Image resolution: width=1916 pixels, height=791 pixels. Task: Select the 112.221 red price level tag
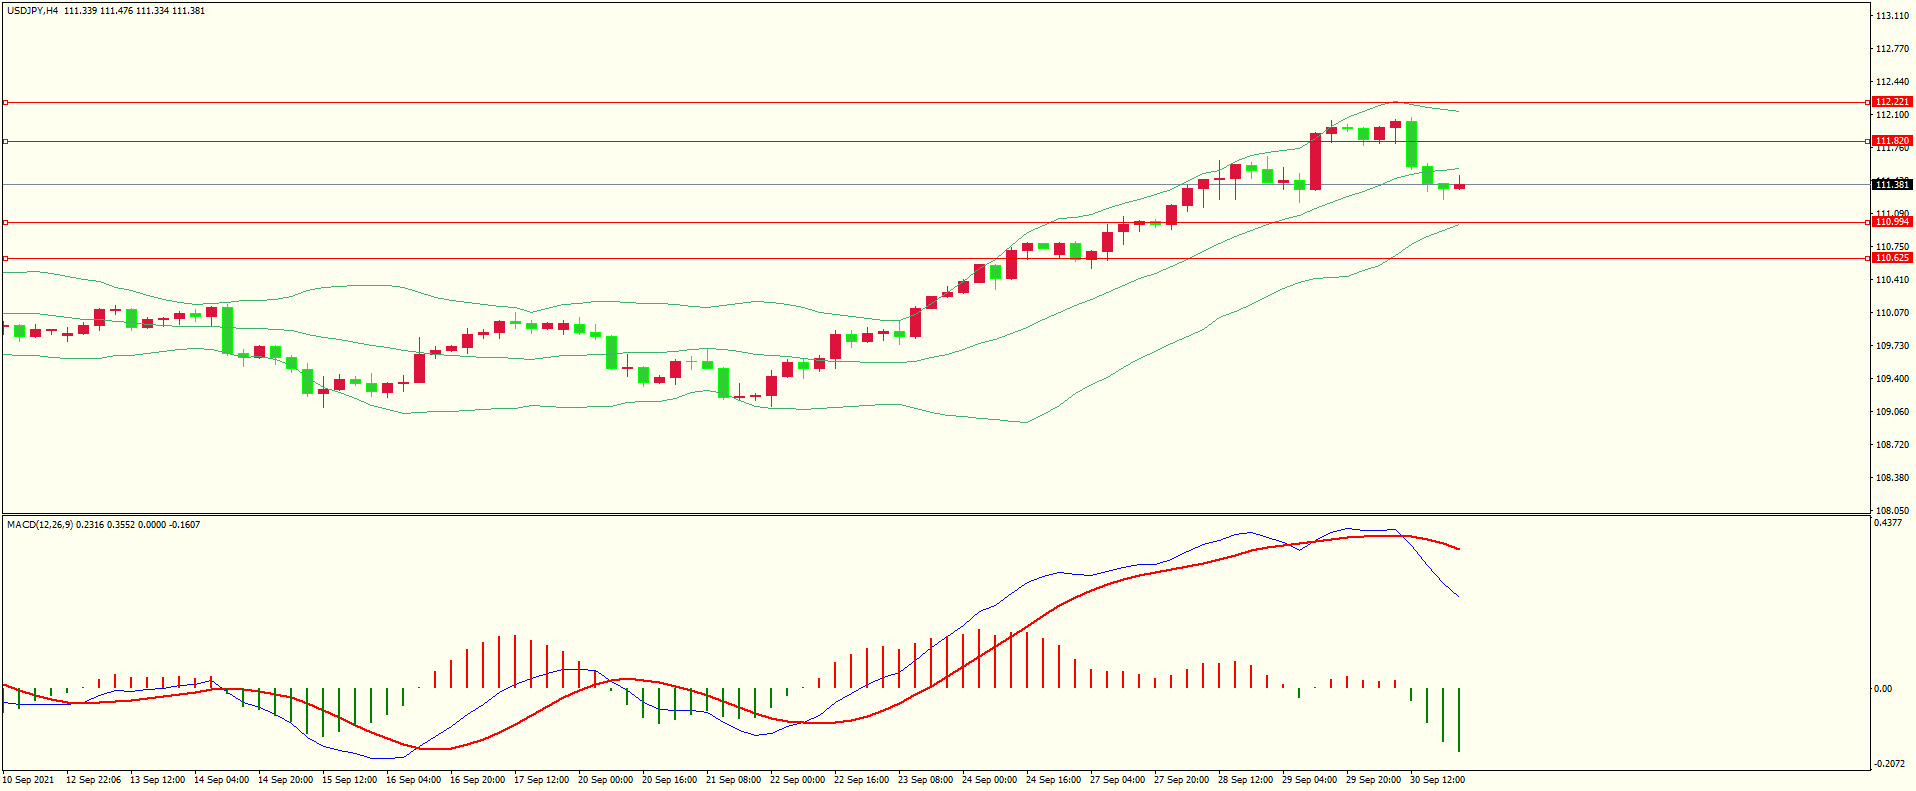(x=1892, y=102)
